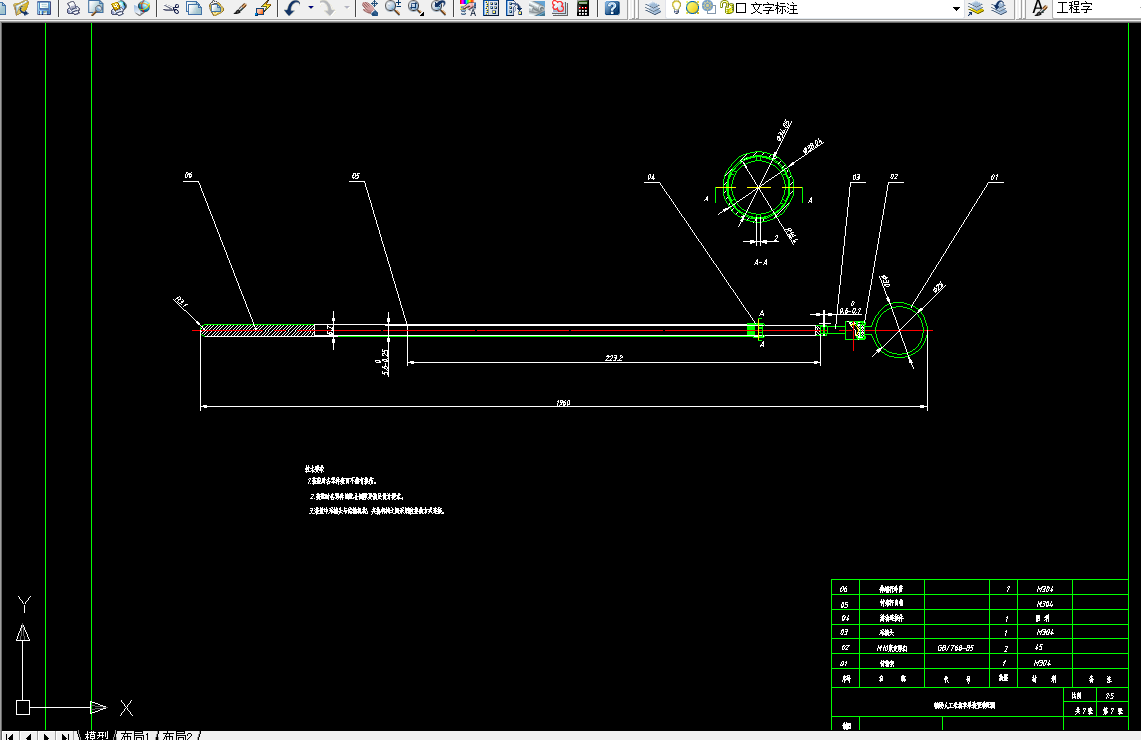Select leader label 05
This screenshot has width=1141, height=740.
355,176
